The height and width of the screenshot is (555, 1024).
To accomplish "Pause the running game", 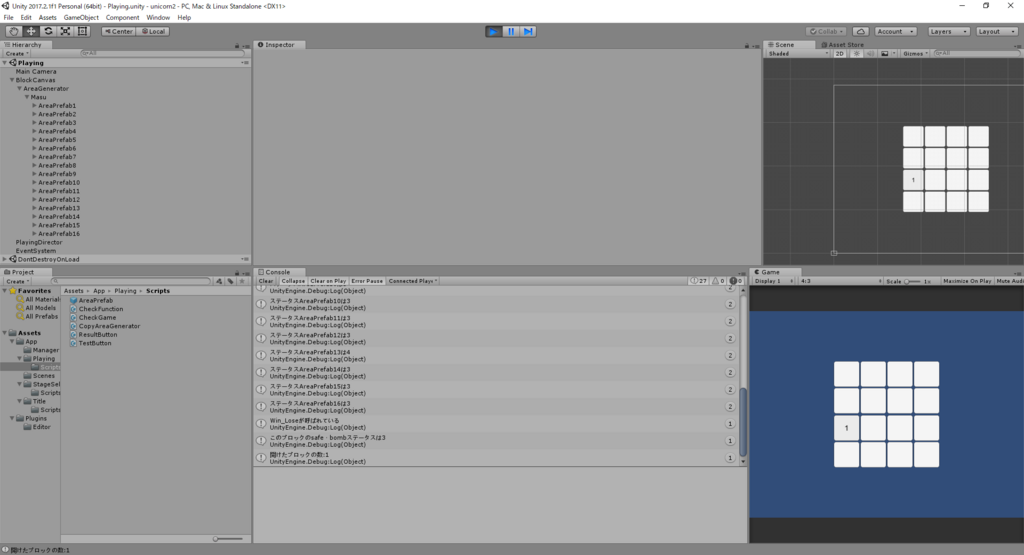I will coord(511,31).
